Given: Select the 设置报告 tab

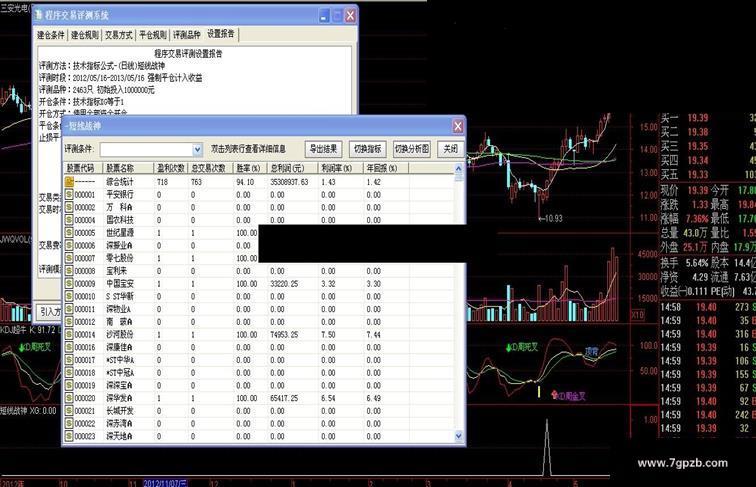Looking at the screenshot, I should click(x=221, y=34).
